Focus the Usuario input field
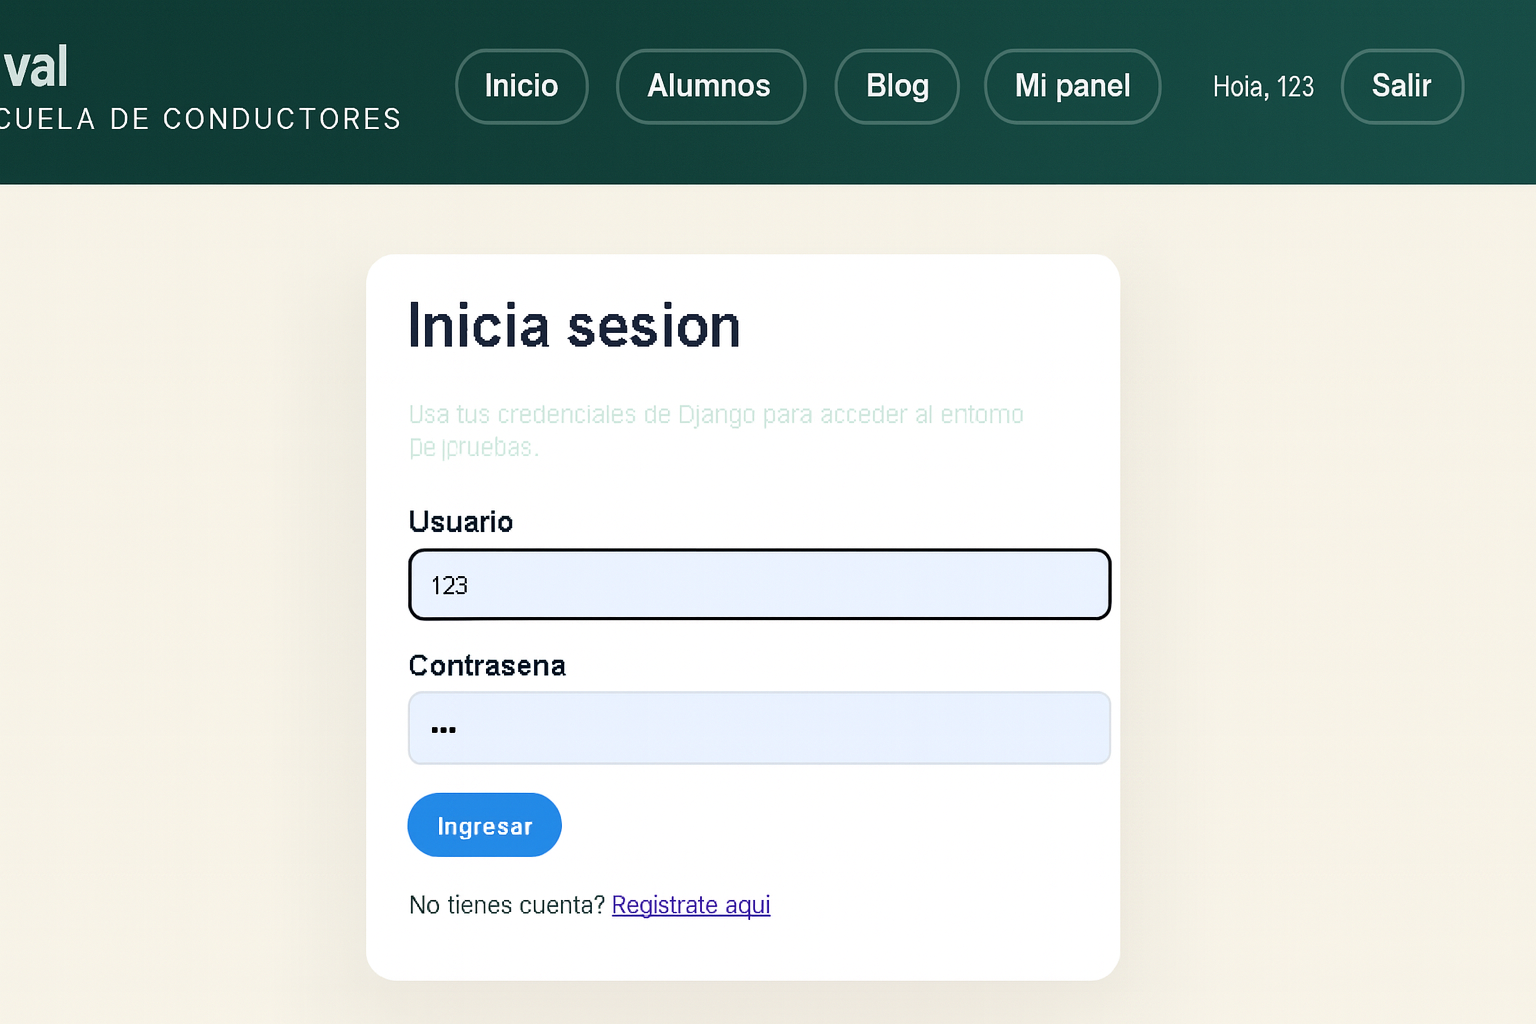 pyautogui.click(x=759, y=585)
